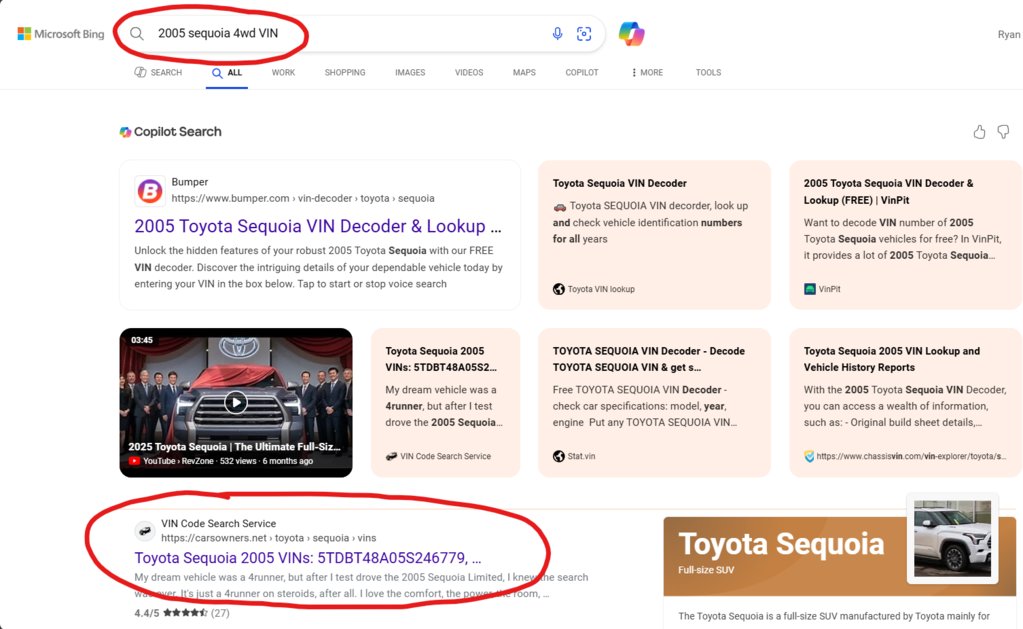Open Toyota Sequoia 2005 VINs card
1023x629 pixels.
tap(446, 403)
